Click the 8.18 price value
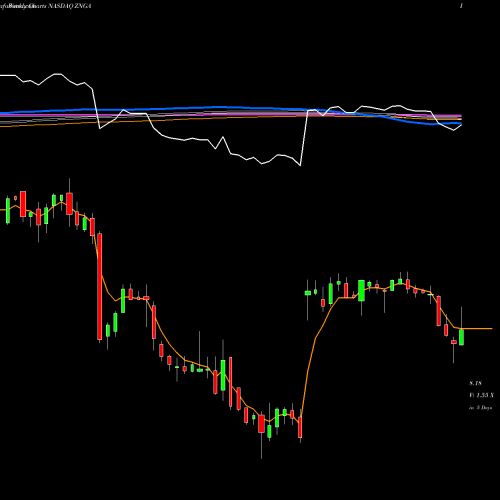Viewport: 500px width, 500px height. coord(475,383)
